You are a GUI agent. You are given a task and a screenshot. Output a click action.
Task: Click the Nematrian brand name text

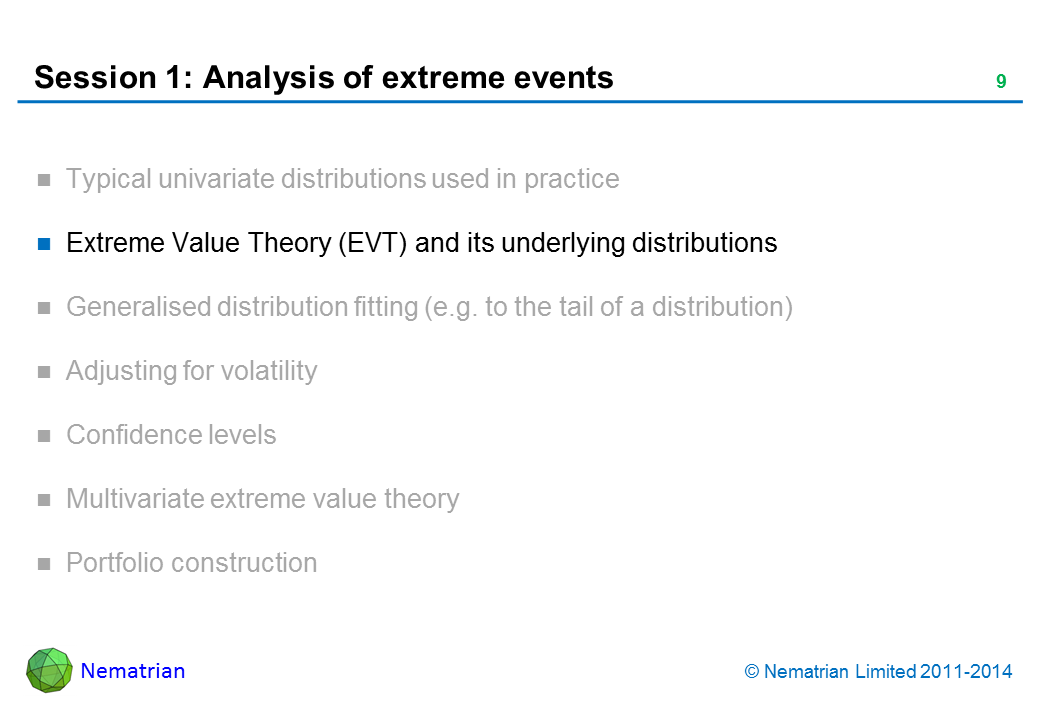tap(133, 671)
